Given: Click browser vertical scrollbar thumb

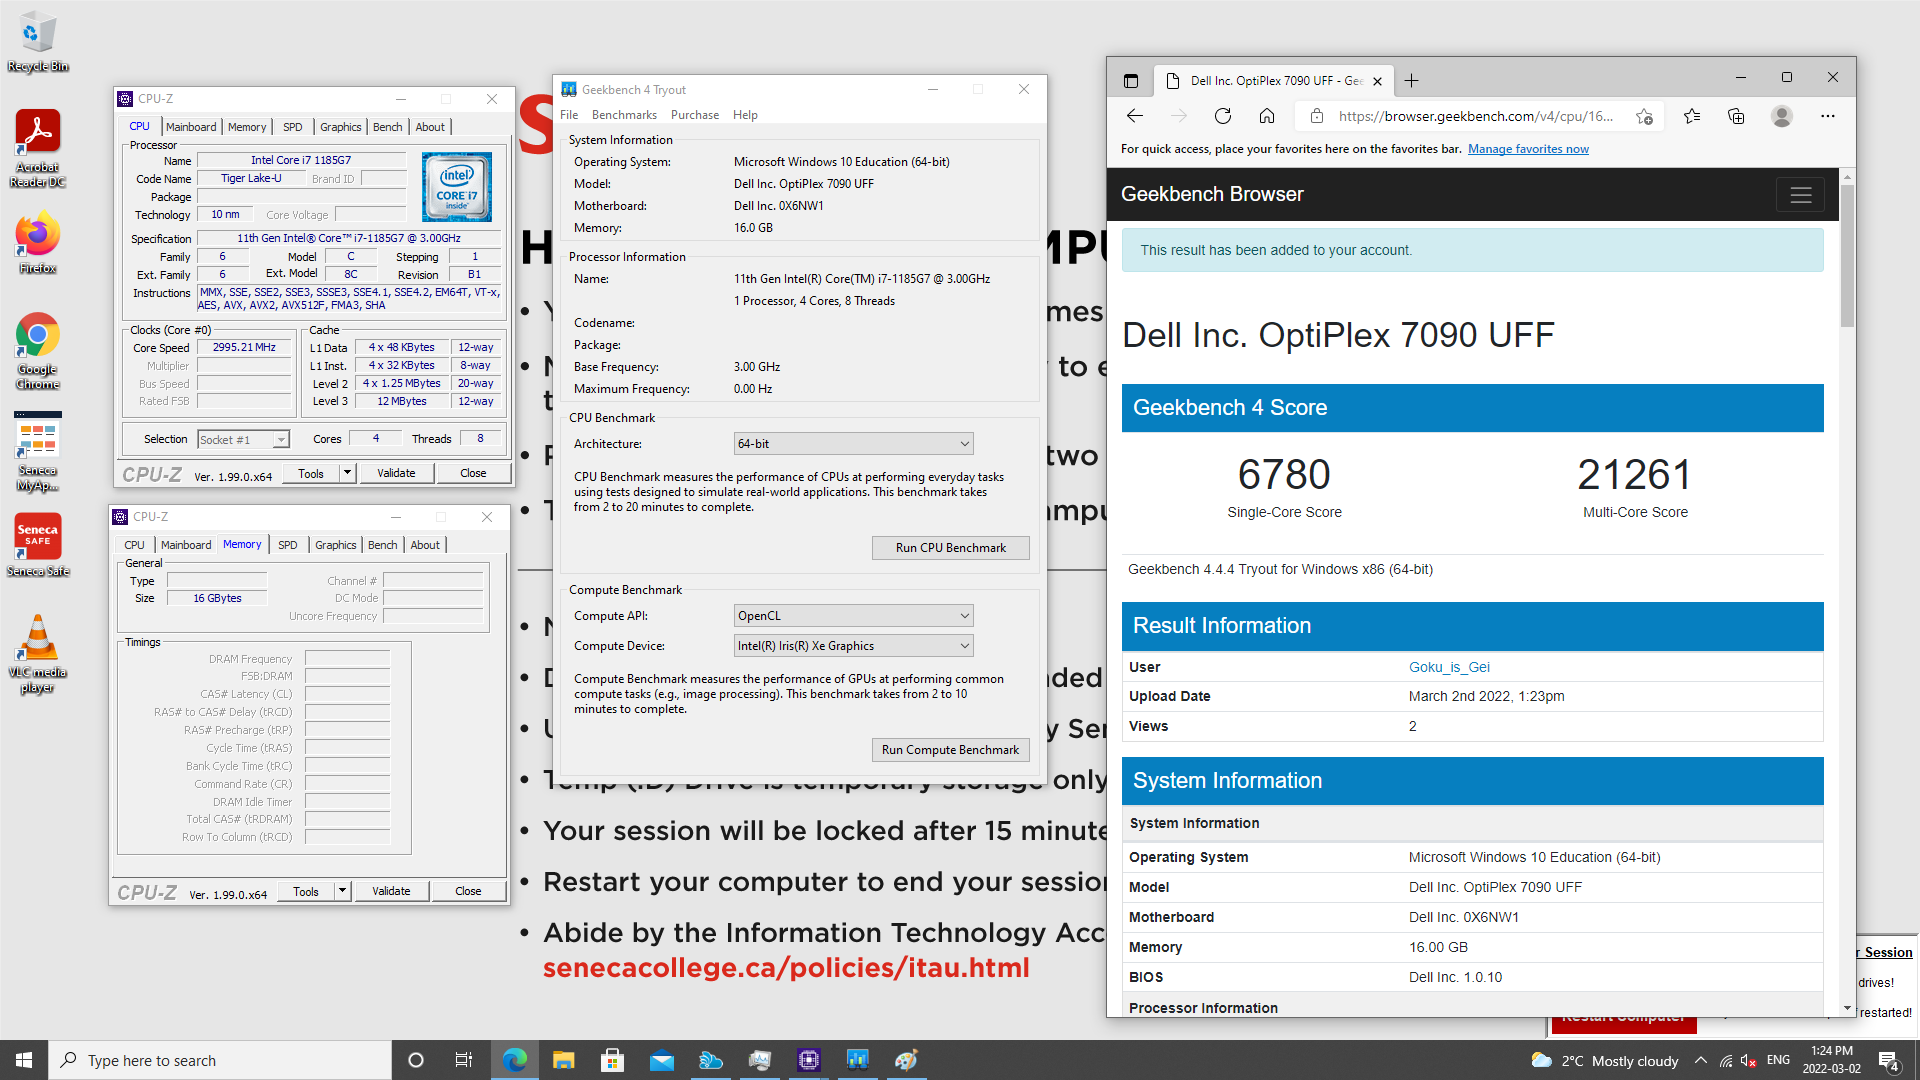Looking at the screenshot, I should 1847,255.
